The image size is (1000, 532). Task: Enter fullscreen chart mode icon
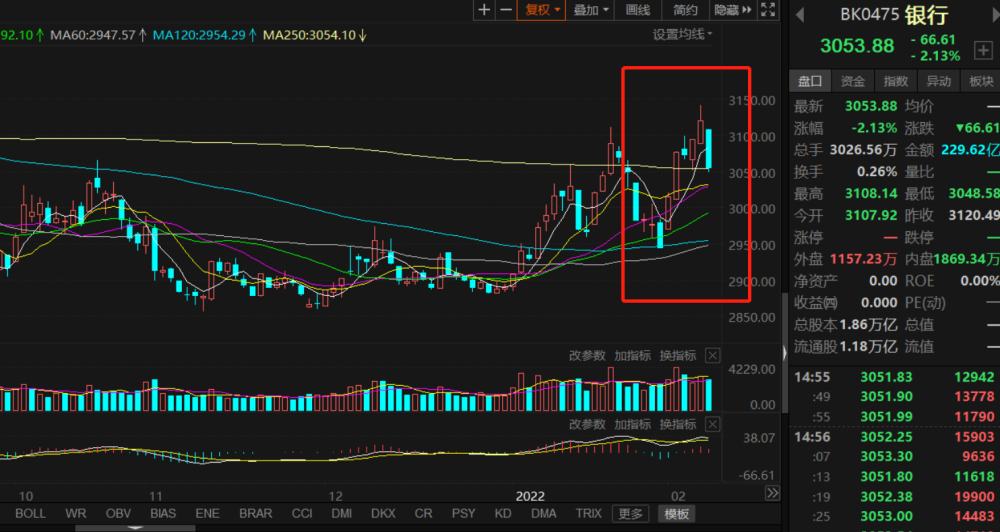tap(768, 10)
